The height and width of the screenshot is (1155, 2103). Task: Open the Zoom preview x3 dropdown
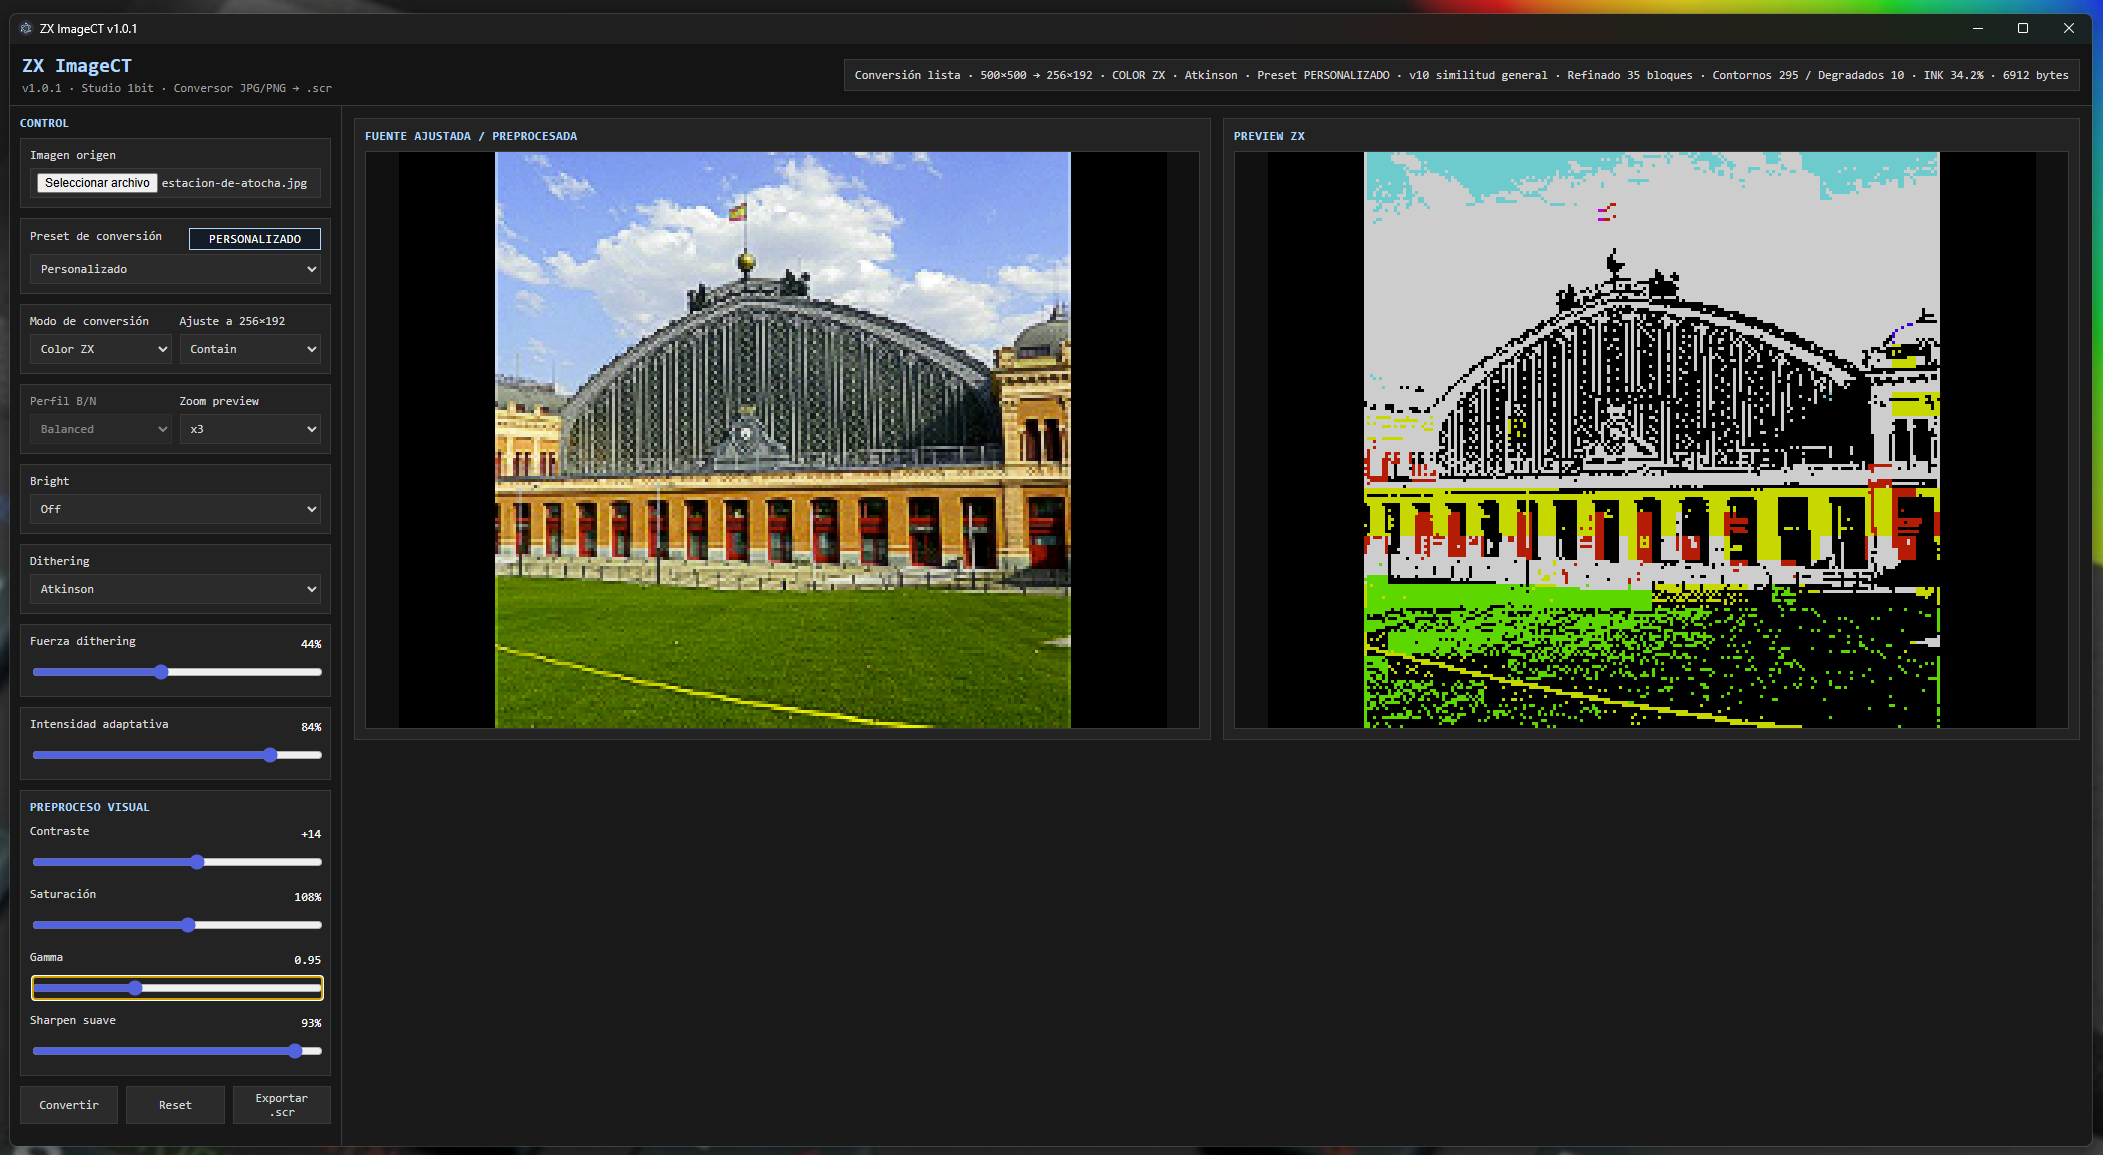[250, 429]
